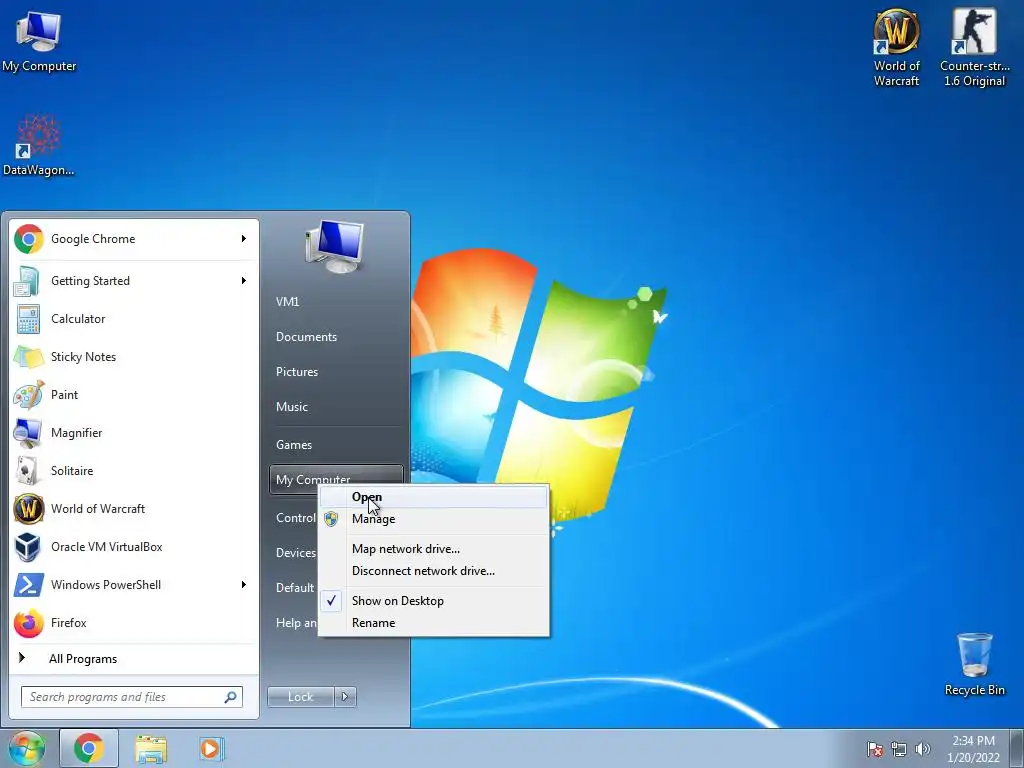The height and width of the screenshot is (768, 1024).
Task: Select My Computer desktop icon
Action: pyautogui.click(x=39, y=42)
